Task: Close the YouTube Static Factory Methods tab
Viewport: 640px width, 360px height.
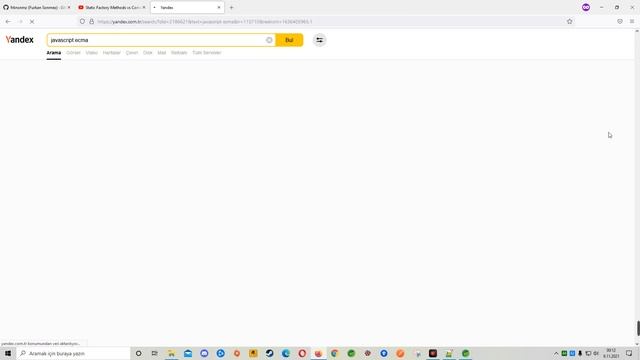Action: point(144,7)
